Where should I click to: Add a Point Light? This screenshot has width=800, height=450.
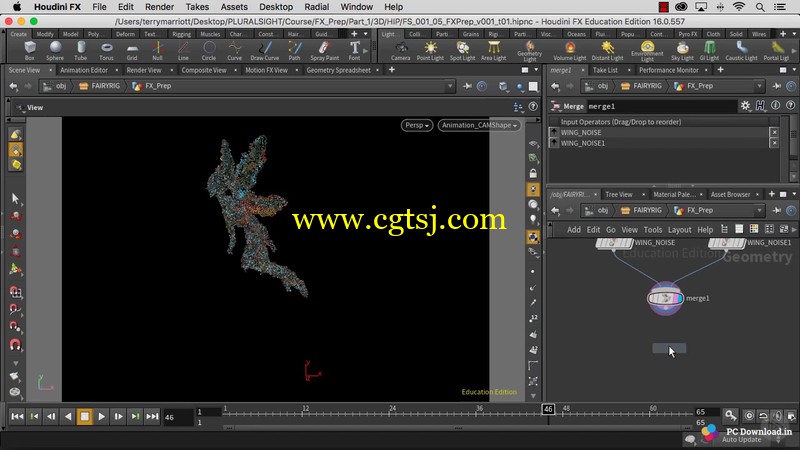coord(430,51)
